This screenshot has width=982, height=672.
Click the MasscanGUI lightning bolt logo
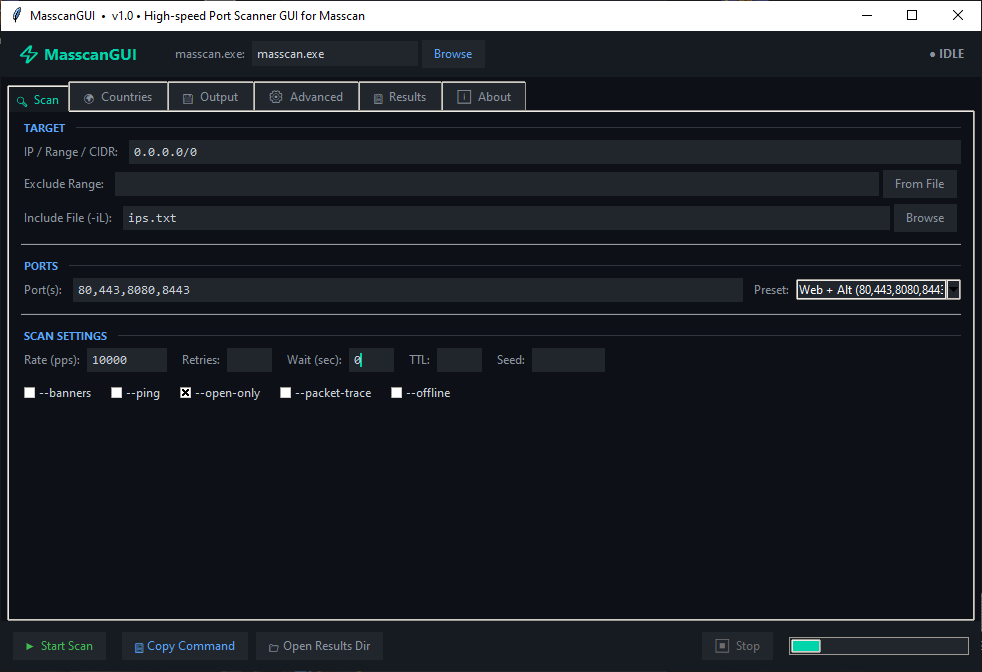[x=29, y=54]
